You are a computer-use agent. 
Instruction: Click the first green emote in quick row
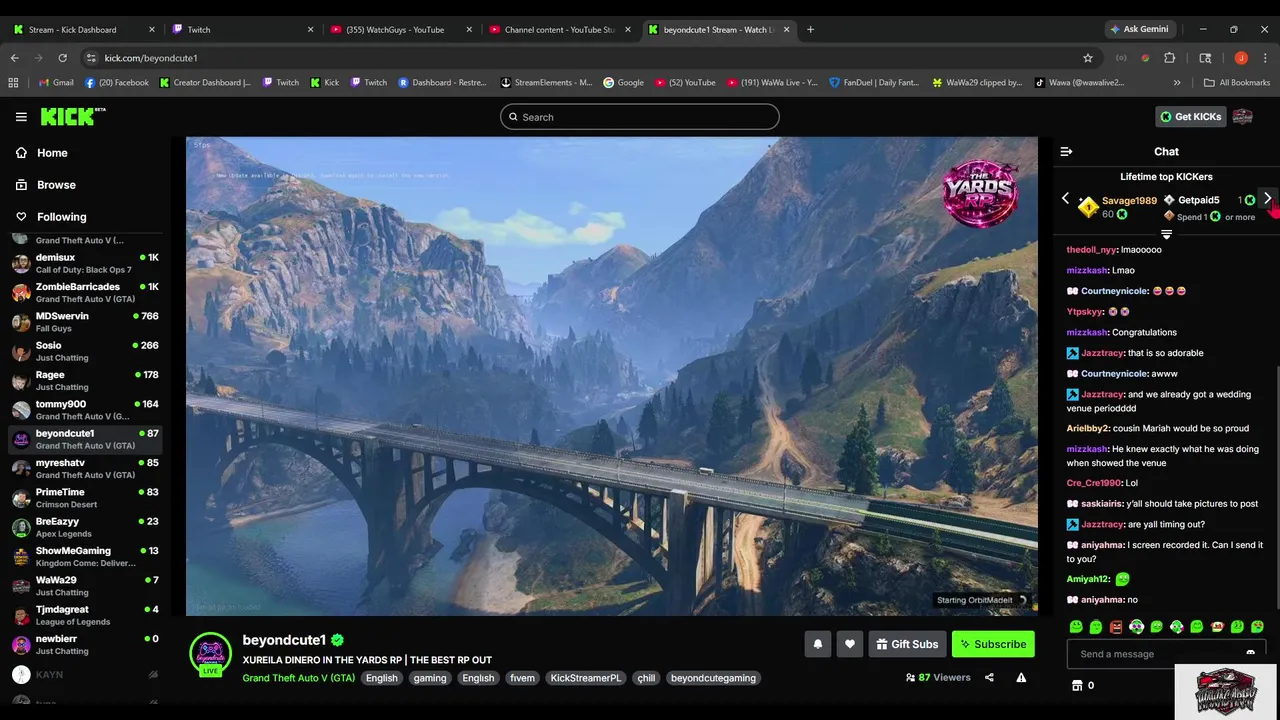click(x=1076, y=627)
